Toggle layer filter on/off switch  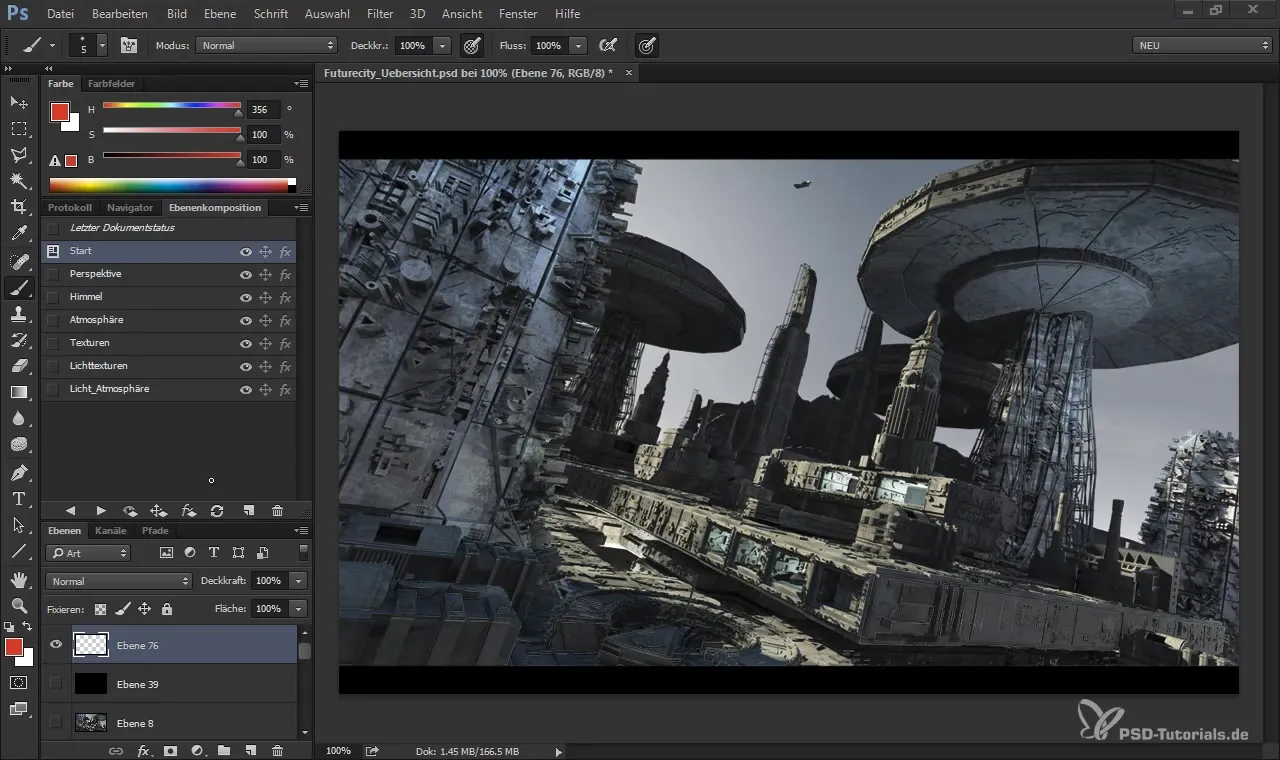tap(303, 552)
